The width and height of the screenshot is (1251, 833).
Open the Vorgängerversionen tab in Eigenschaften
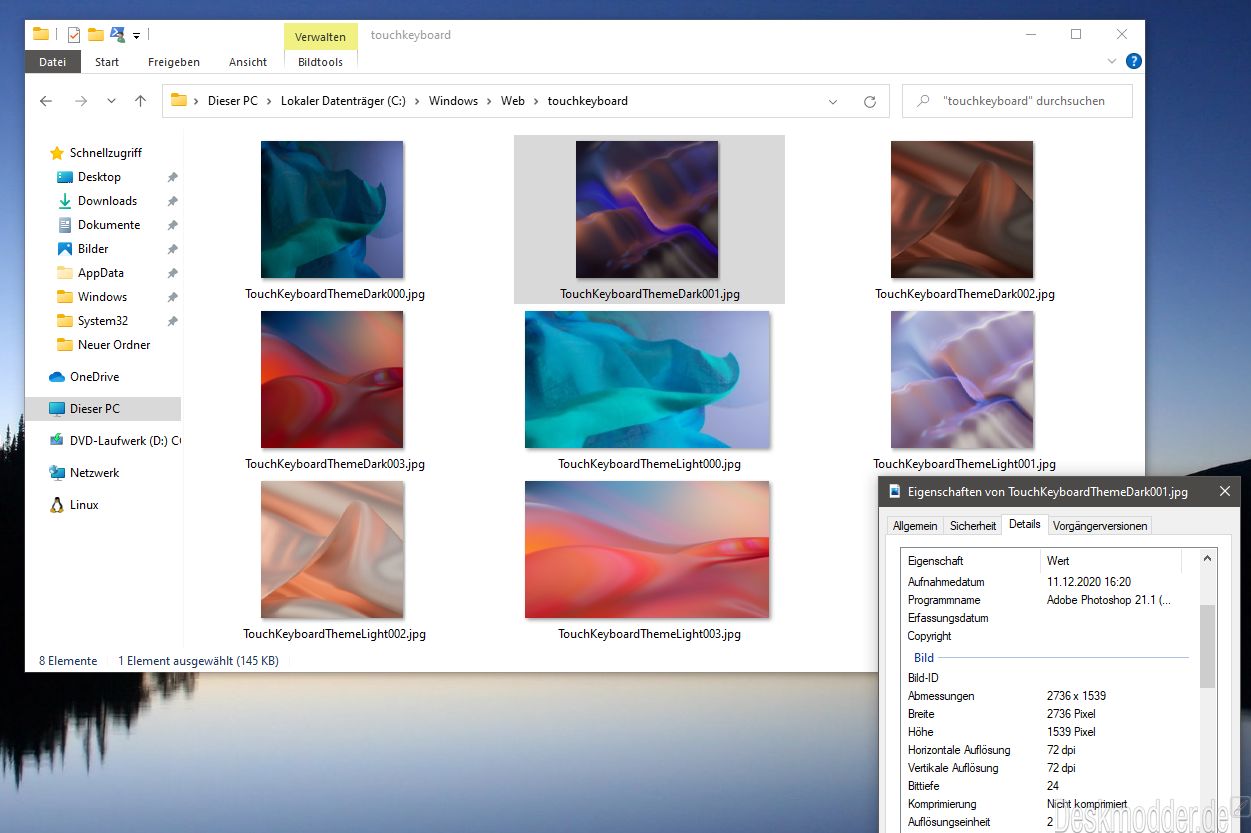pyautogui.click(x=1100, y=525)
